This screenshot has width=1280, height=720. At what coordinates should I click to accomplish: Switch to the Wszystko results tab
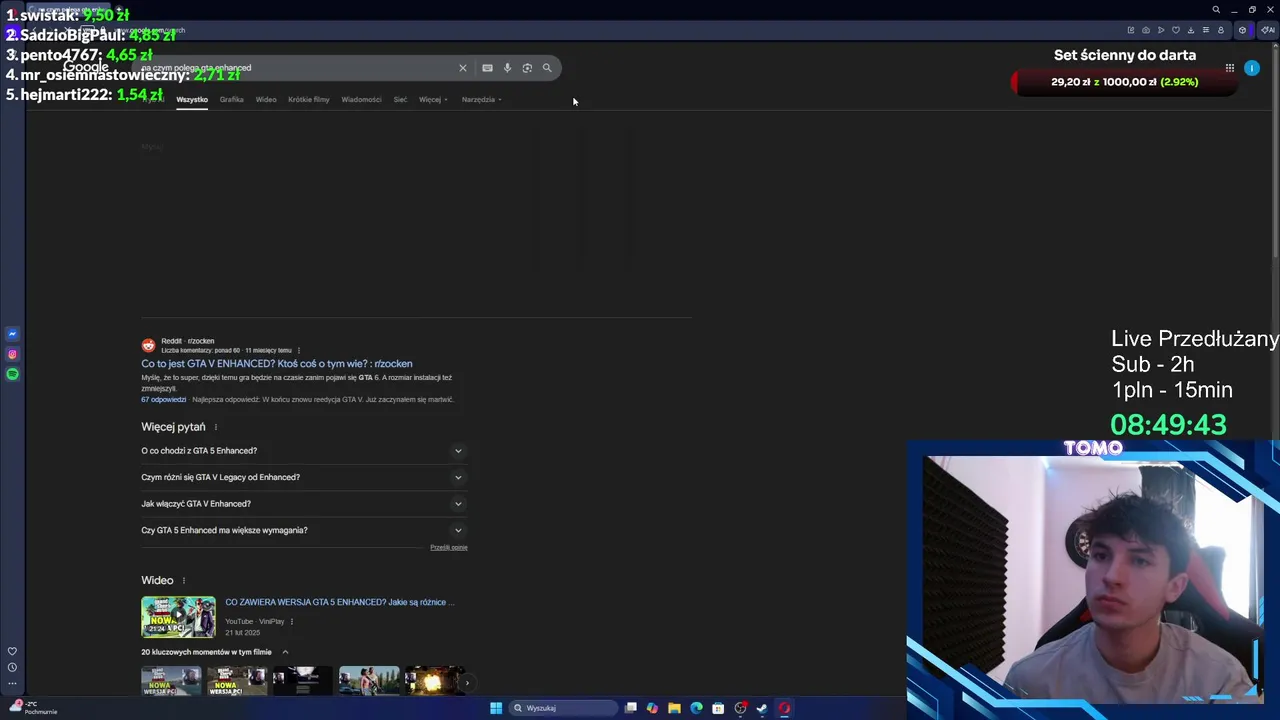[192, 99]
